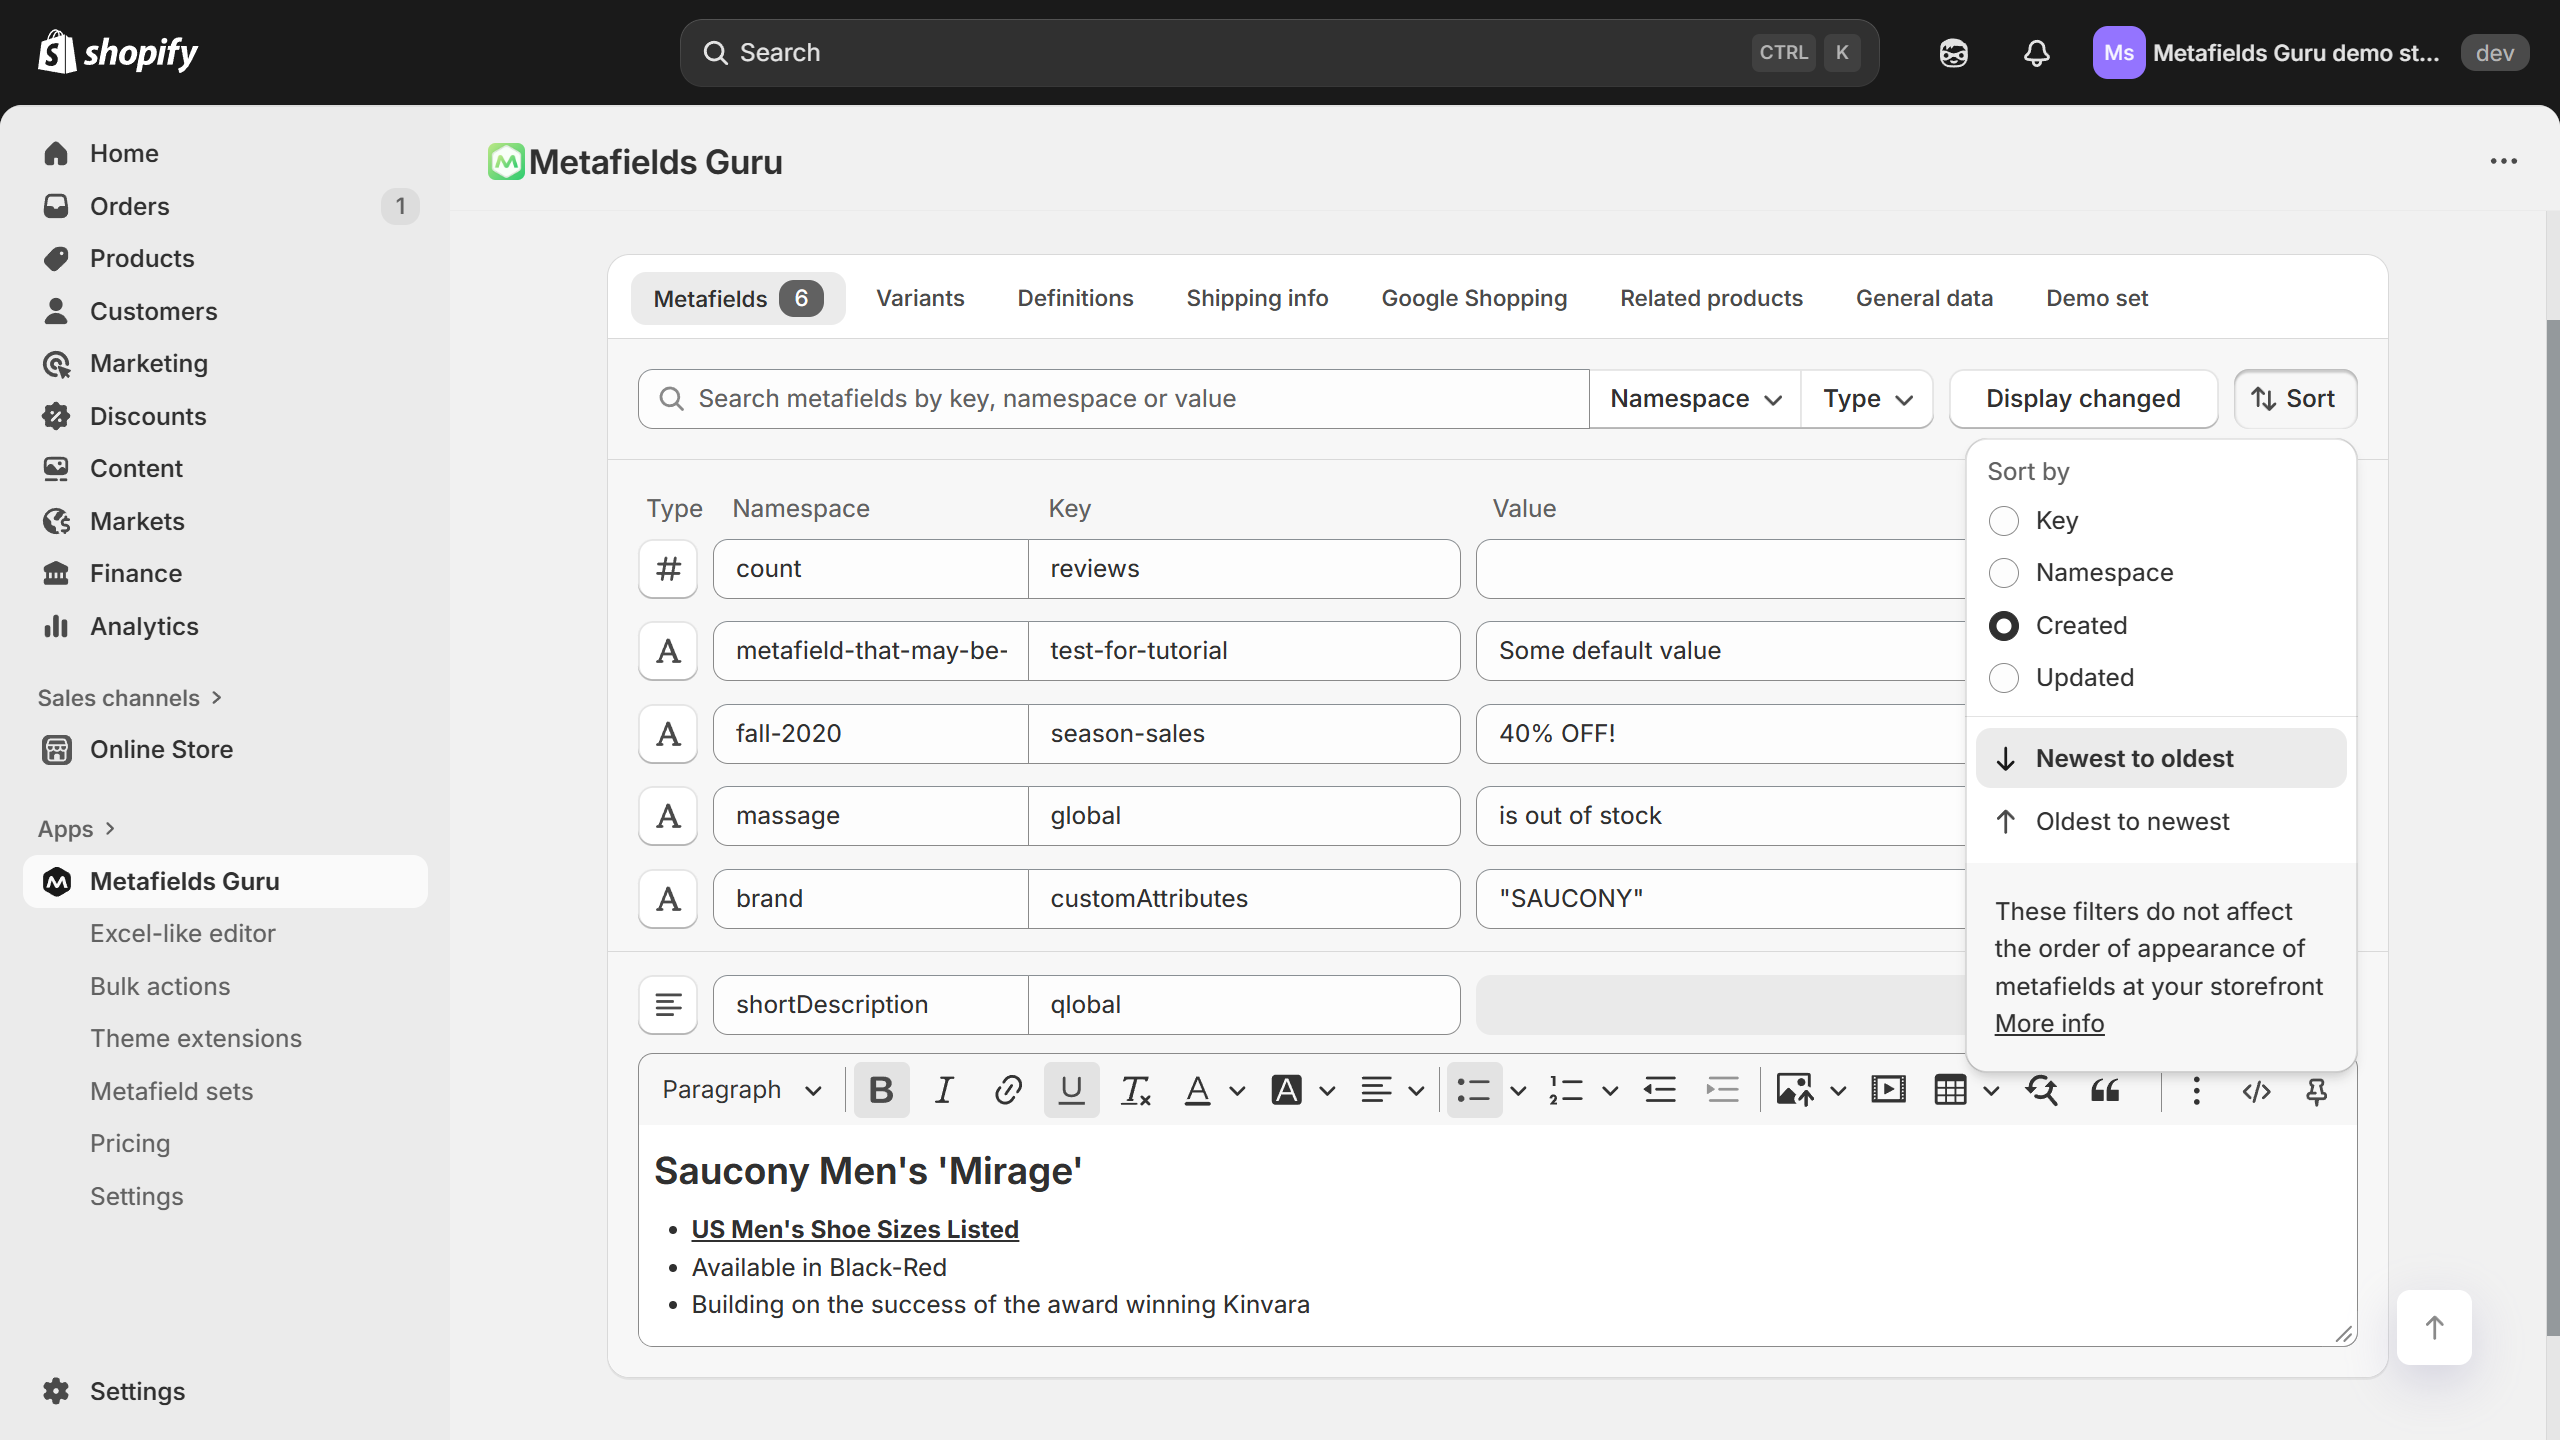Choose Oldest to newest sort order
Screen dimensions: 2560x1440
[2131, 822]
